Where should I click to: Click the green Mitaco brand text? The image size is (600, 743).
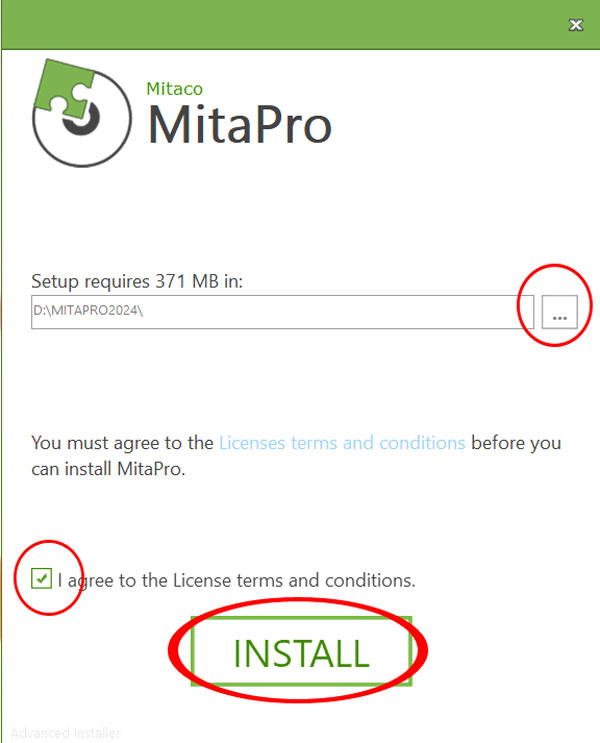(174, 89)
